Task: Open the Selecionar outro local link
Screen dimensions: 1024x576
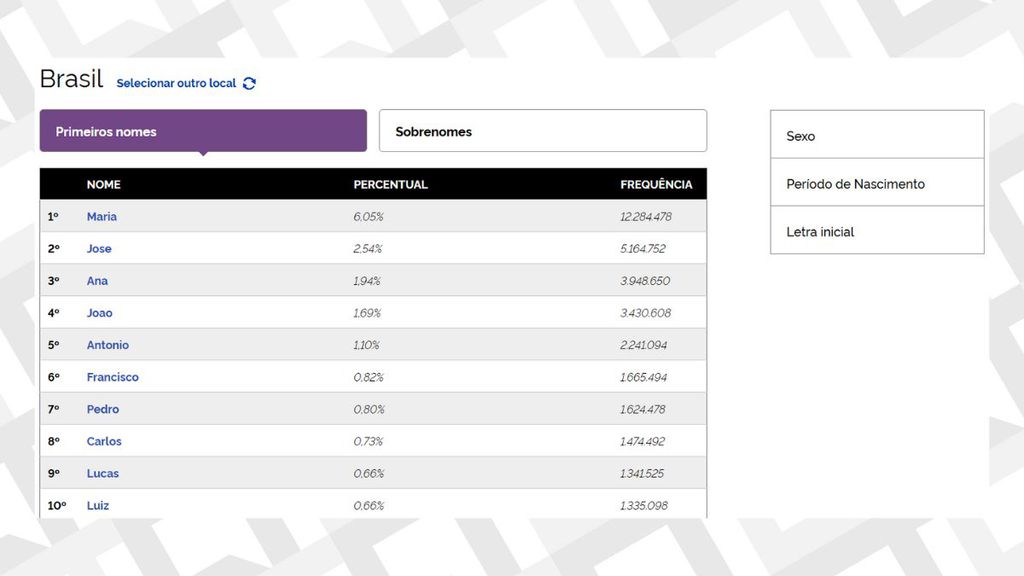Action: tap(176, 83)
